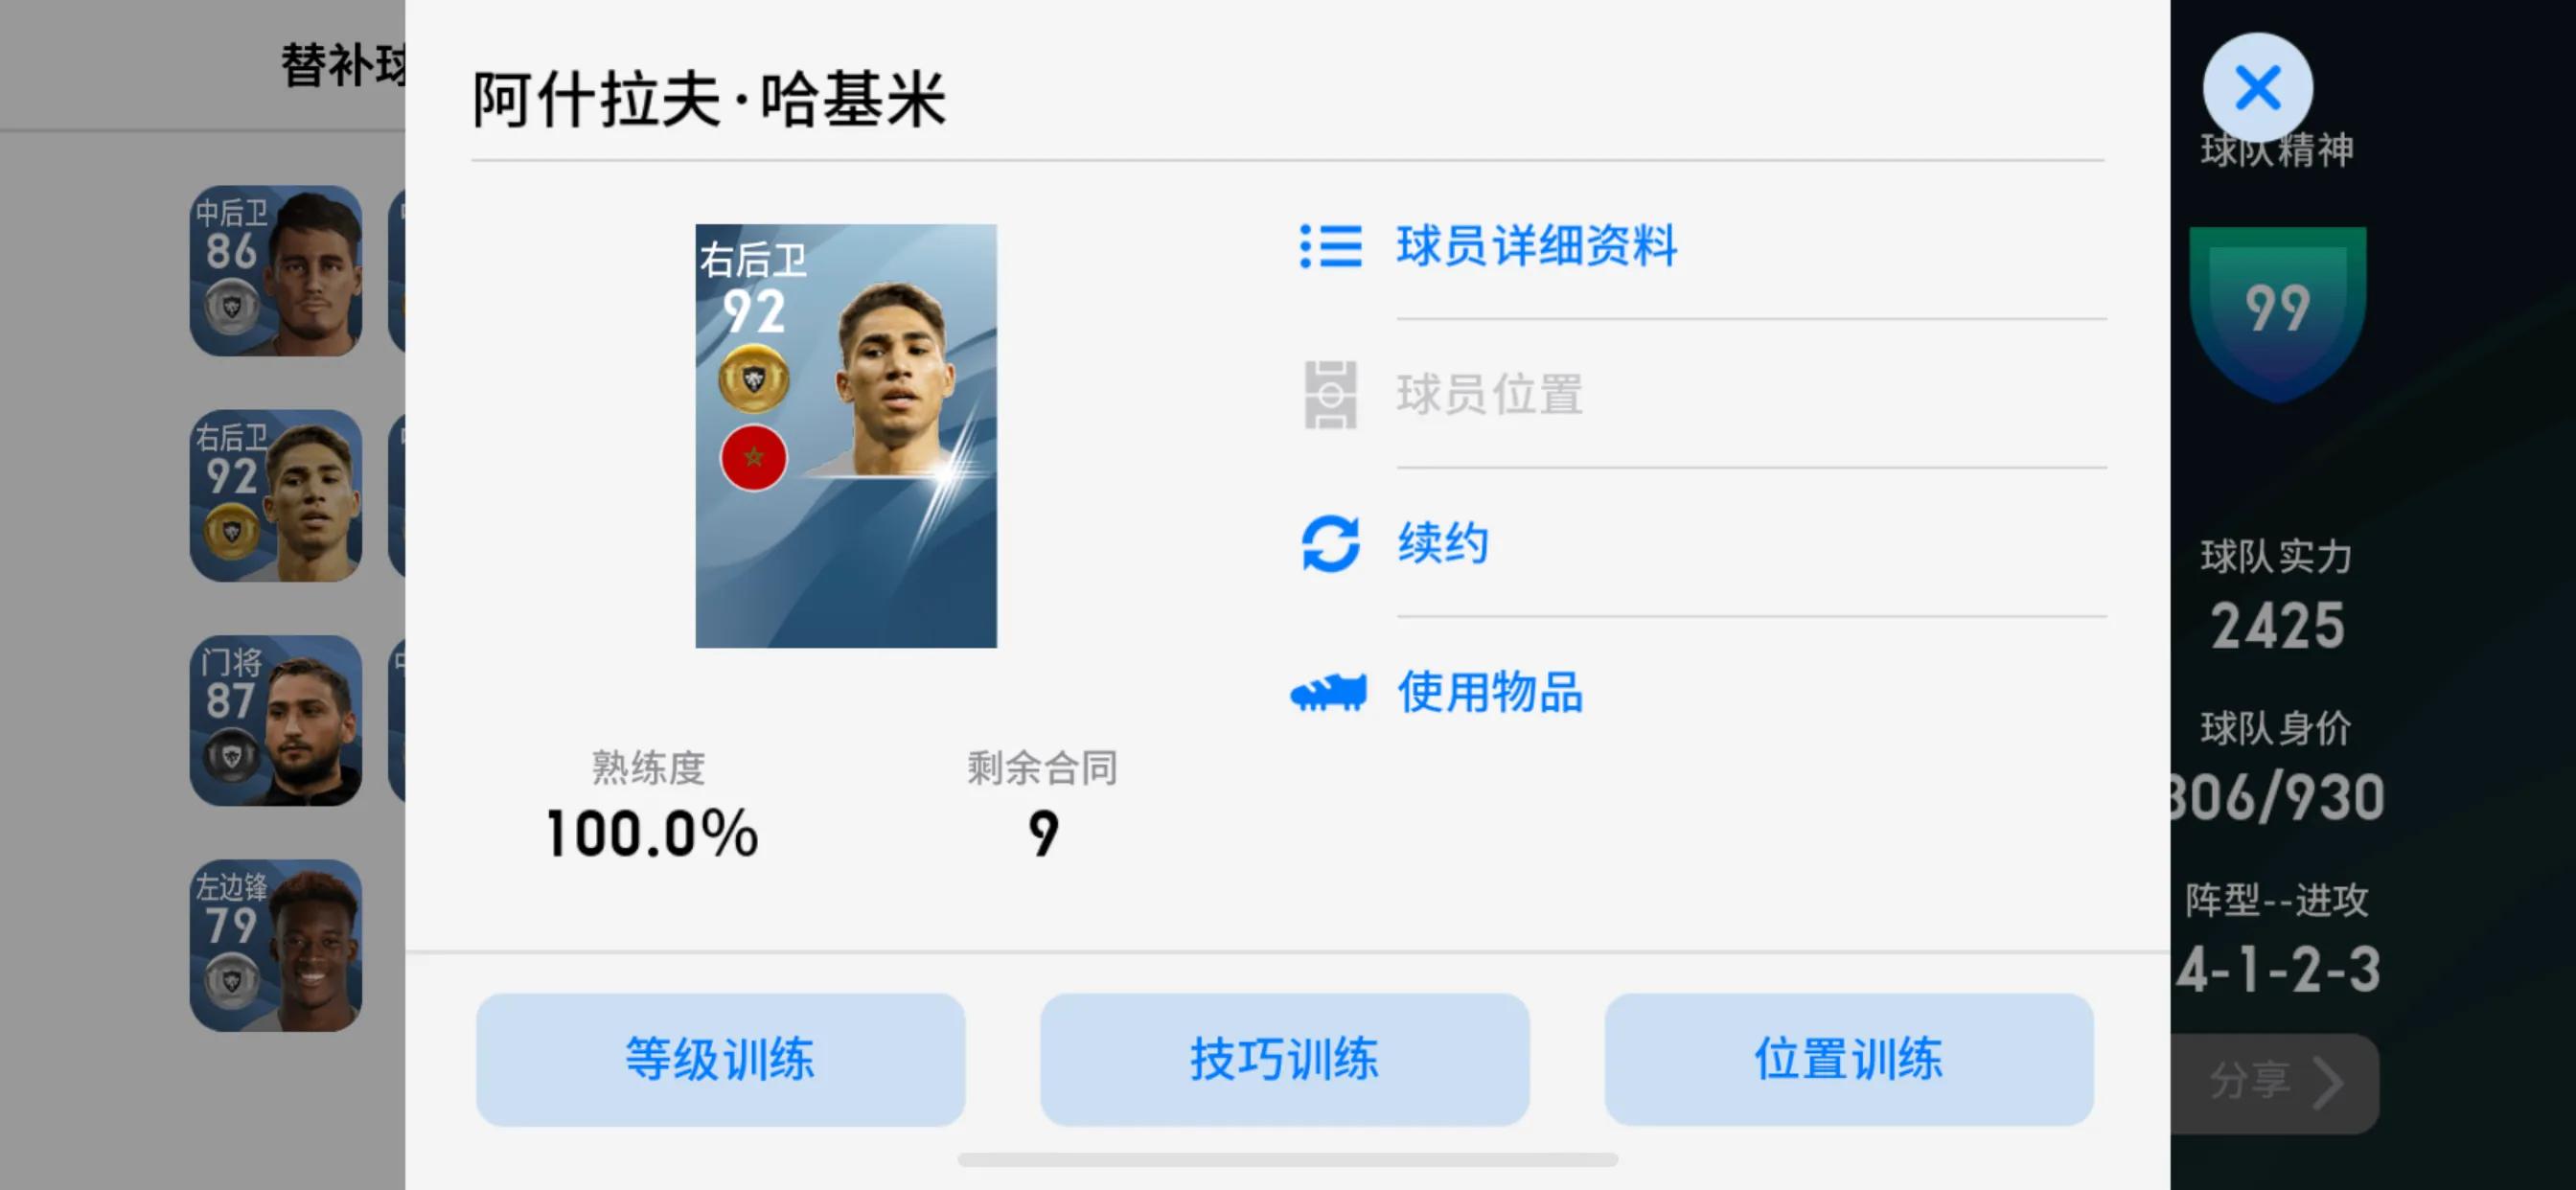
Task: Tap the football boot use-item icon
Action: pyautogui.click(x=1328, y=693)
